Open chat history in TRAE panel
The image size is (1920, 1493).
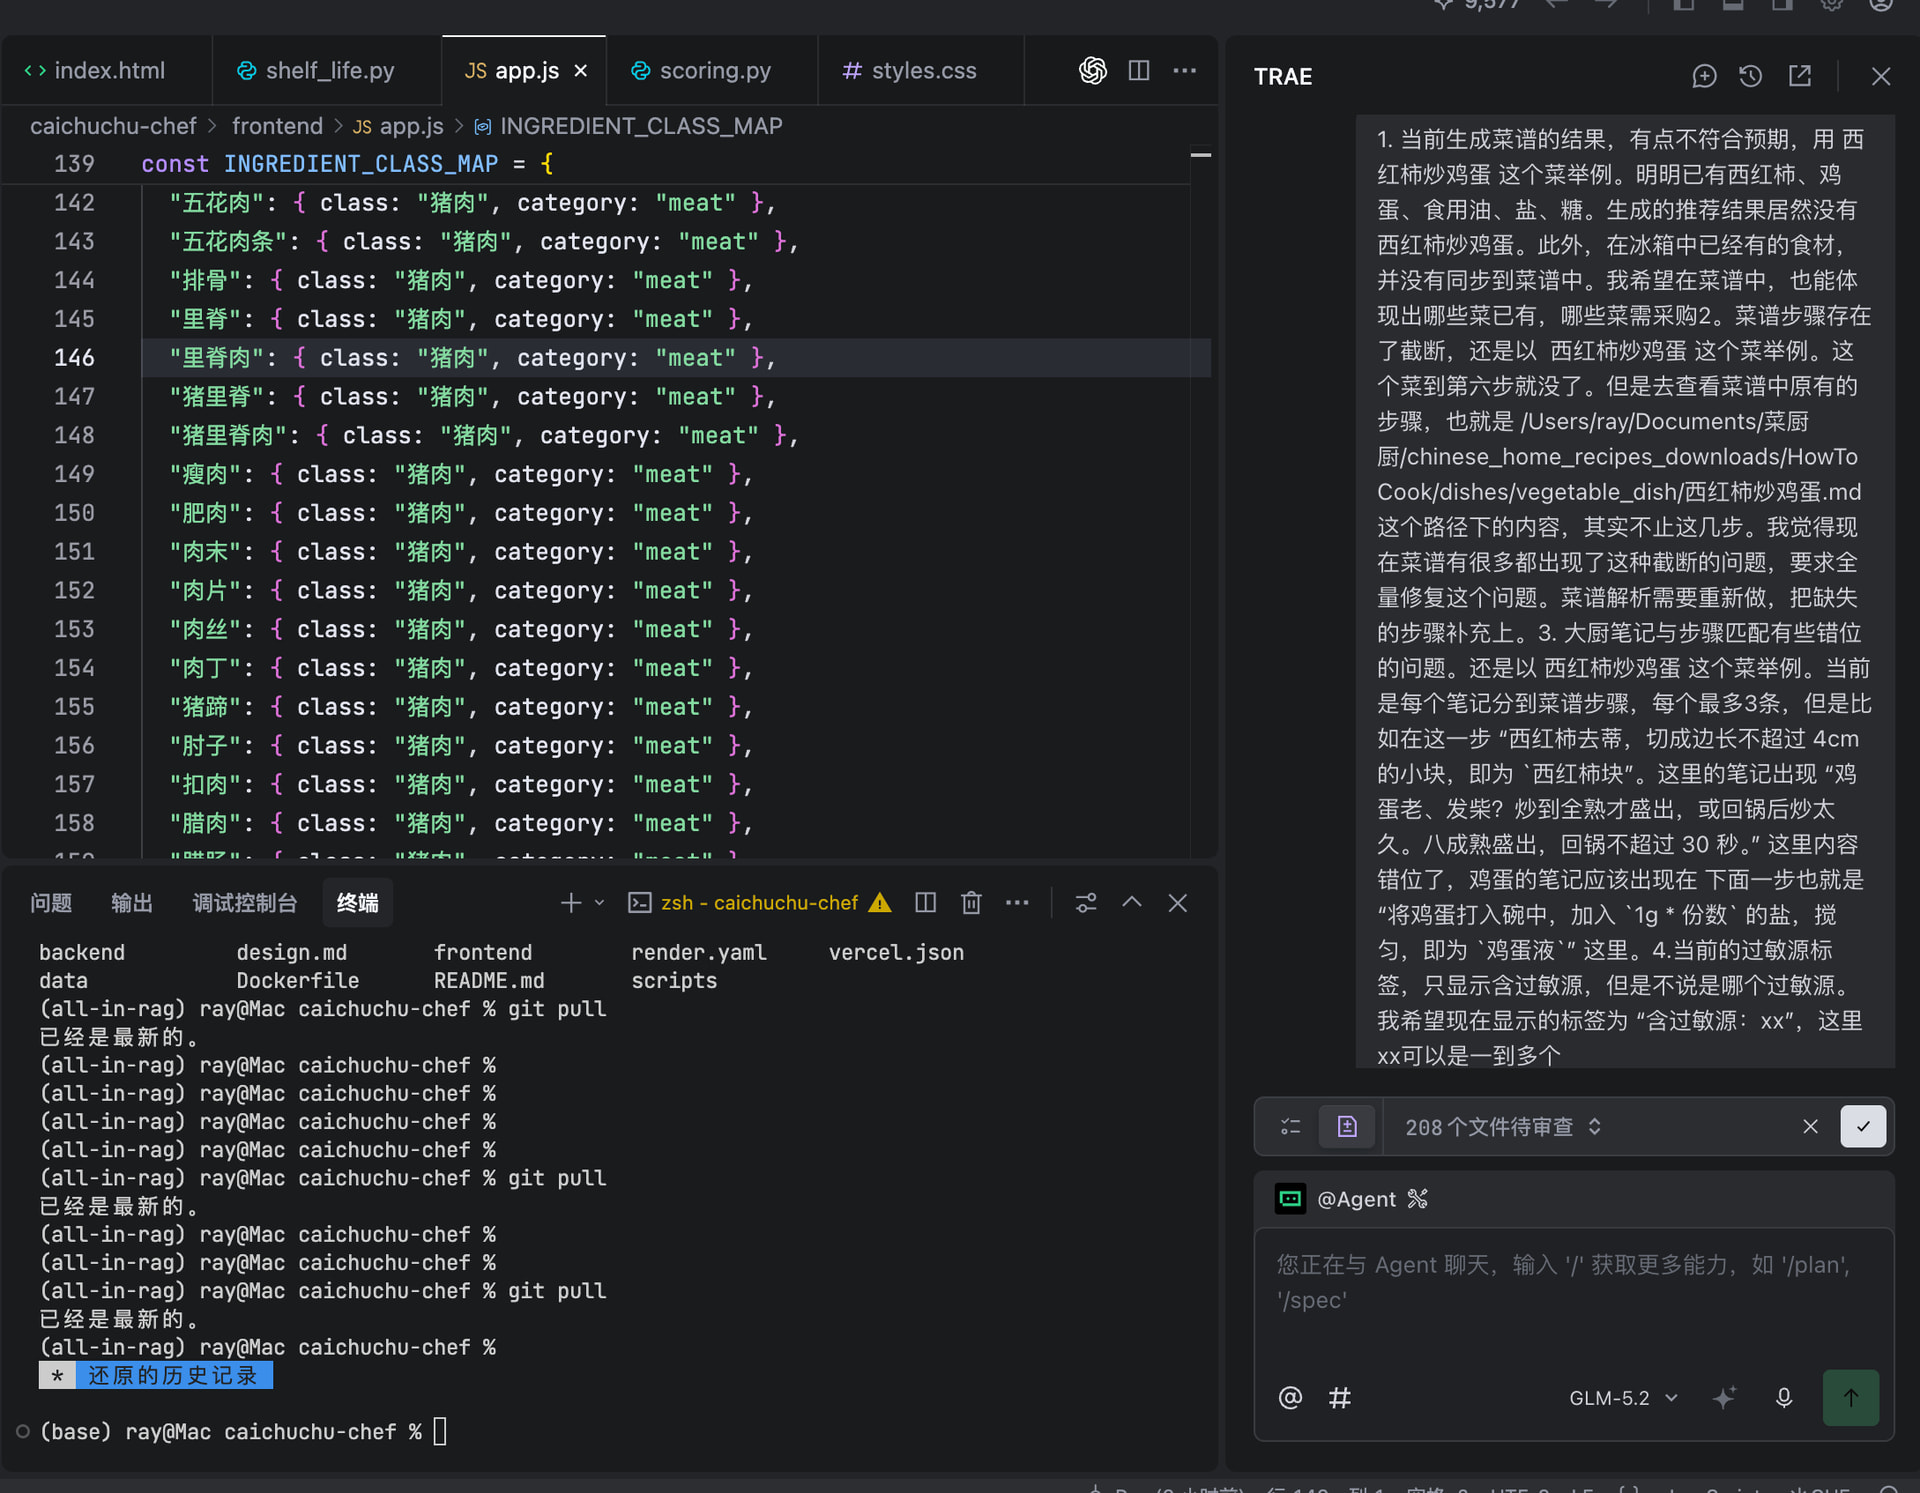click(1750, 76)
